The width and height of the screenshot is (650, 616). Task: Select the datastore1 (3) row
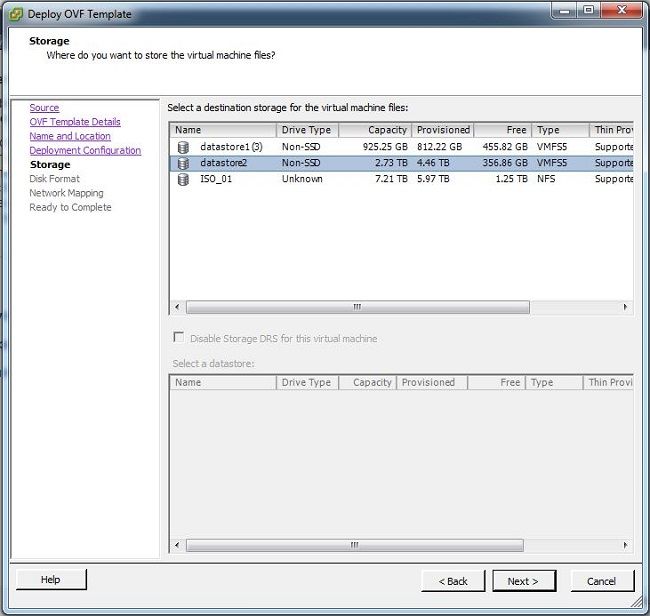pyautogui.click(x=401, y=147)
